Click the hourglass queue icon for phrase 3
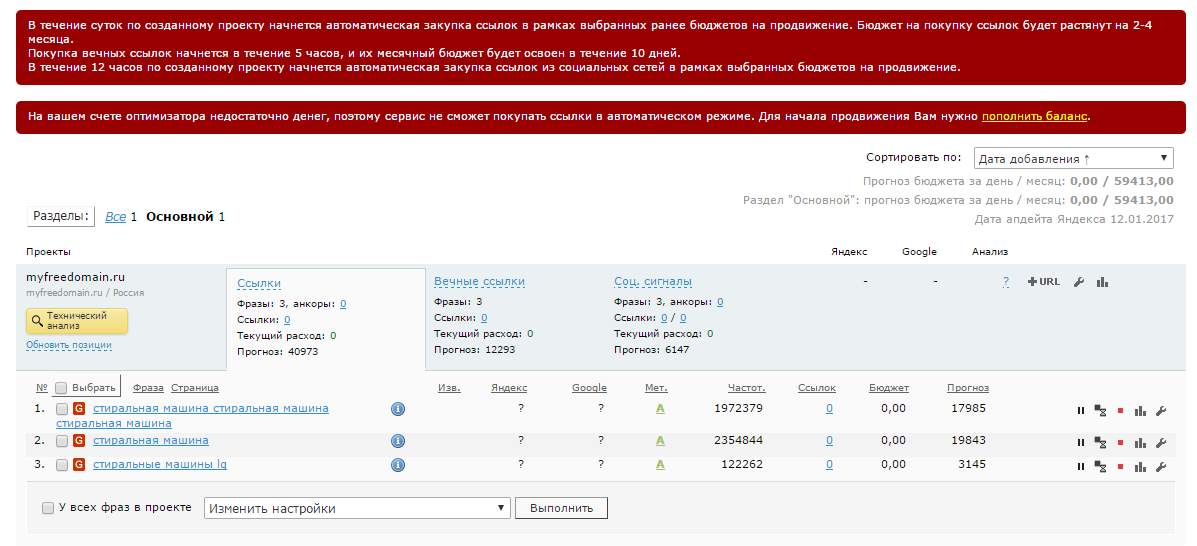This screenshot has height=546, width=1197. pos(1100,466)
